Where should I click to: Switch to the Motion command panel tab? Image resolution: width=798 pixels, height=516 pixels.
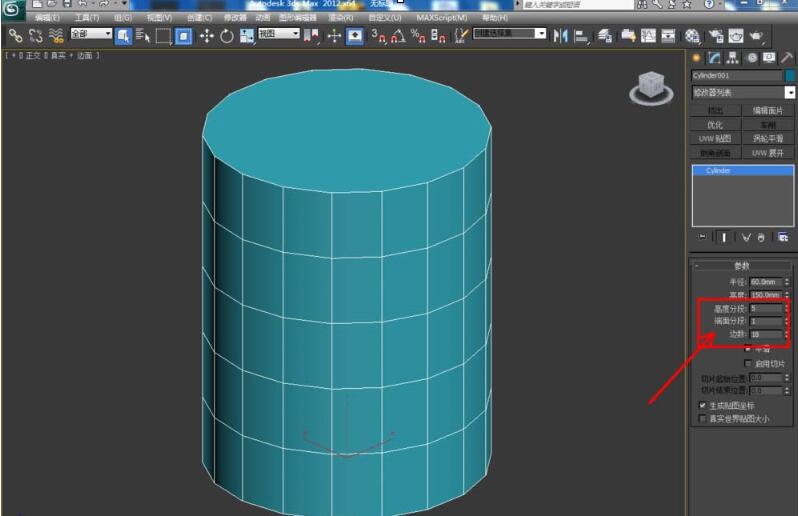tap(752, 58)
